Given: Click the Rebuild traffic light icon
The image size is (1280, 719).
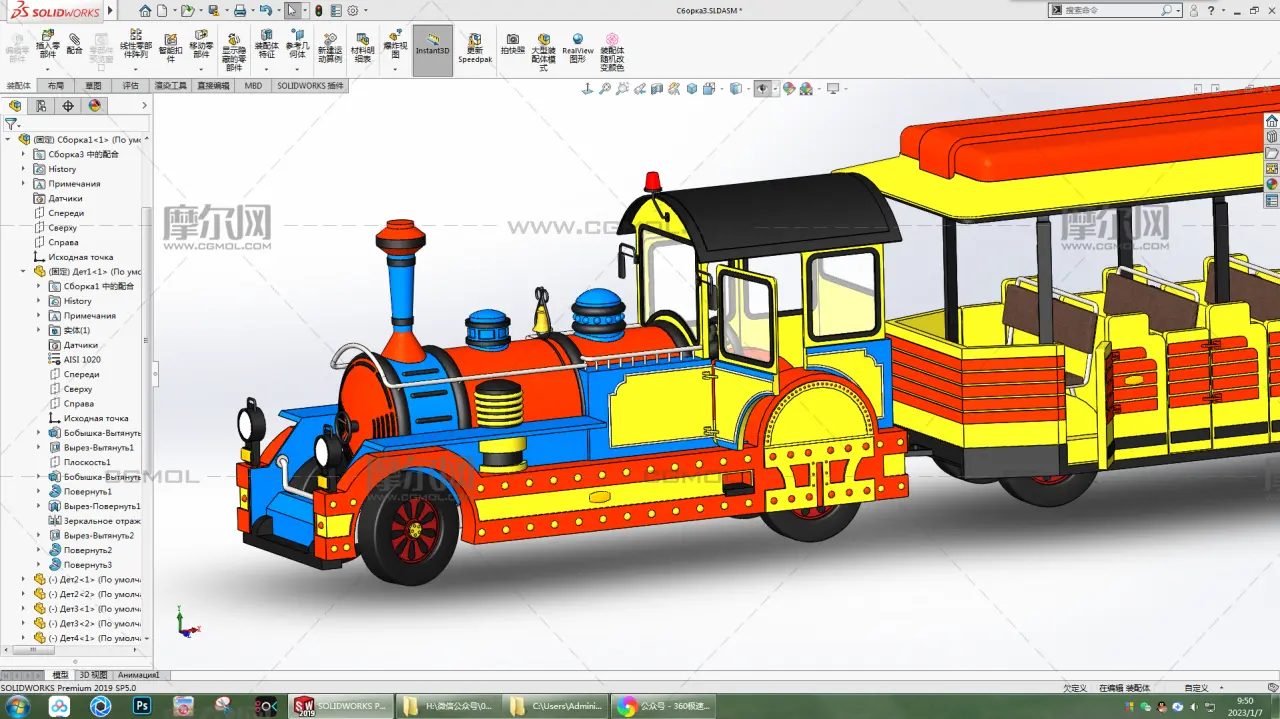Looking at the screenshot, I should point(318,11).
